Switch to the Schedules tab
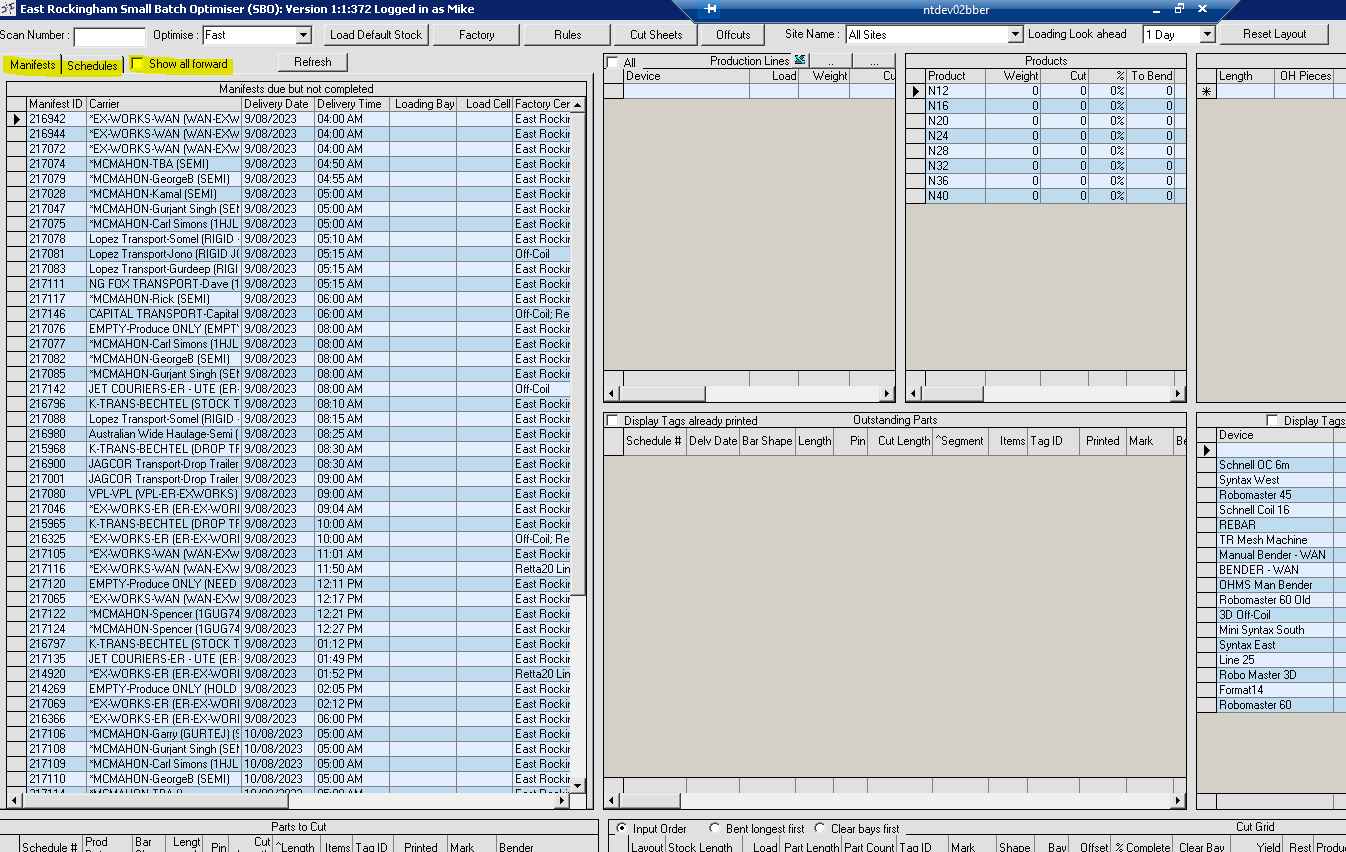Viewport: 1346px width, 852px height. [92, 66]
